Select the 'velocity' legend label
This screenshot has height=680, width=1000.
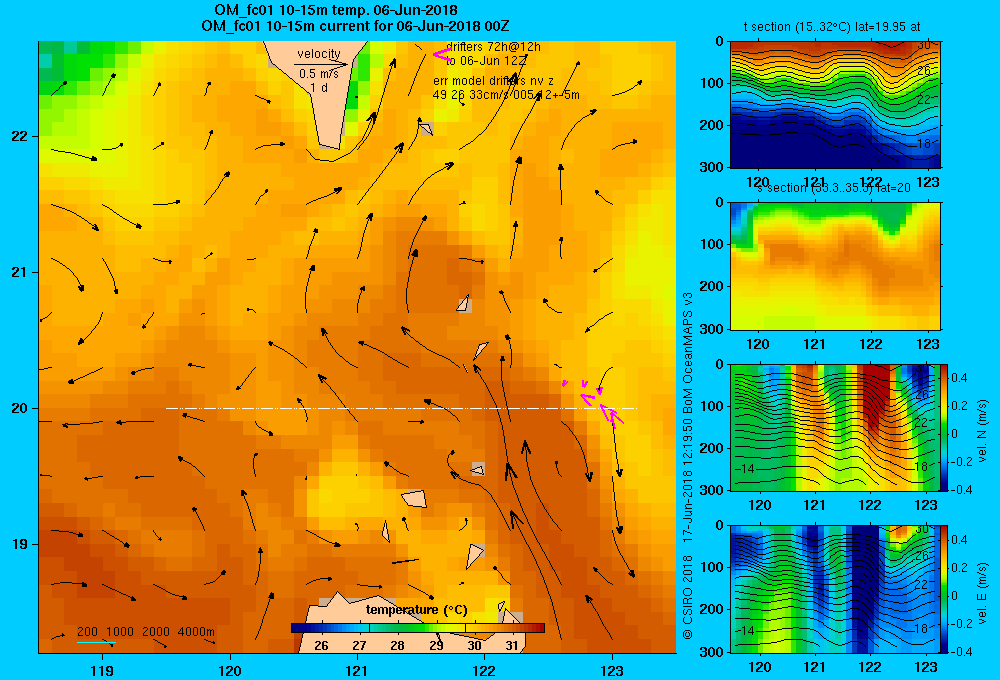[319, 54]
